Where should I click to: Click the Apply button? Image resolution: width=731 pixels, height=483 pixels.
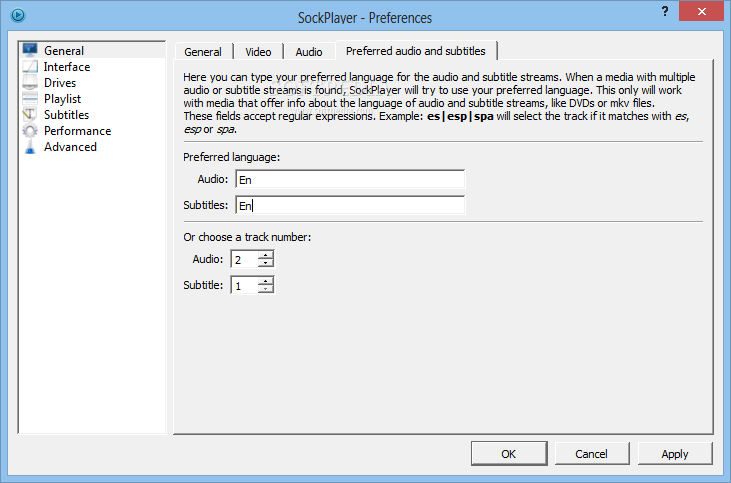pyautogui.click(x=675, y=454)
